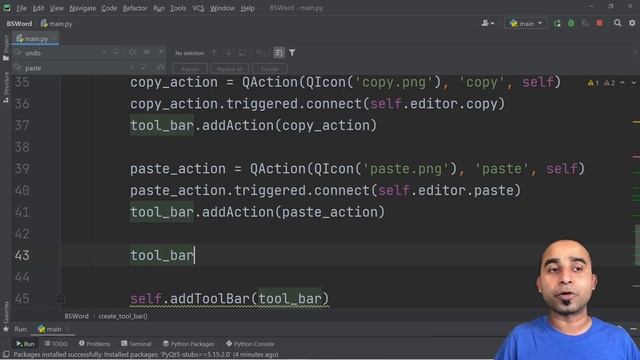
Task: Open the Help menu
Action: 247,8
